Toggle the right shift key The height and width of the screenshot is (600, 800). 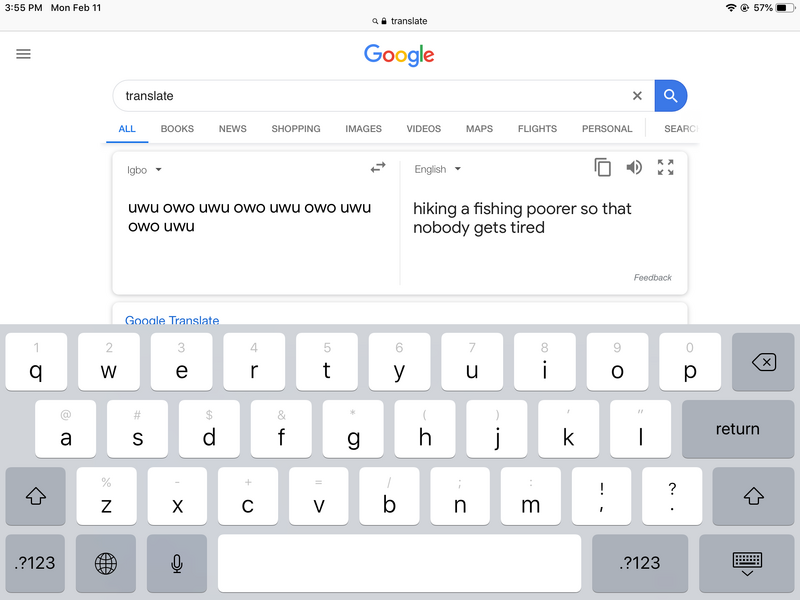(753, 496)
